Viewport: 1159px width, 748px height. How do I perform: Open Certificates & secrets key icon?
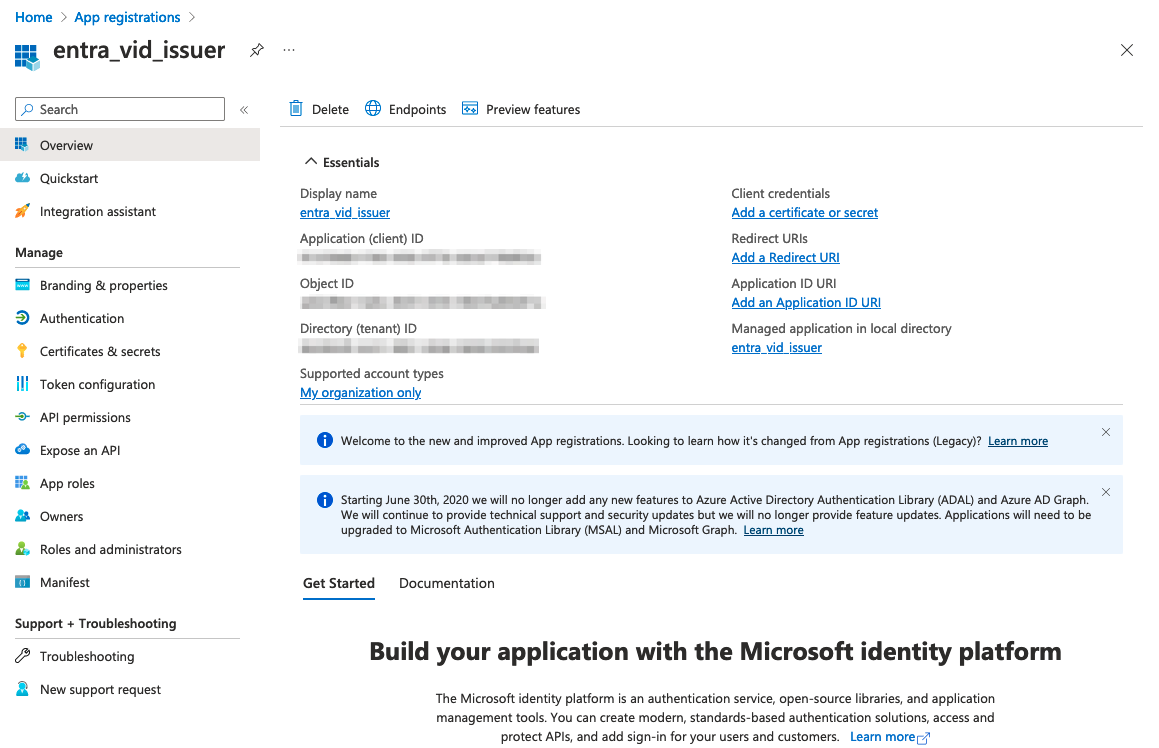tap(22, 351)
